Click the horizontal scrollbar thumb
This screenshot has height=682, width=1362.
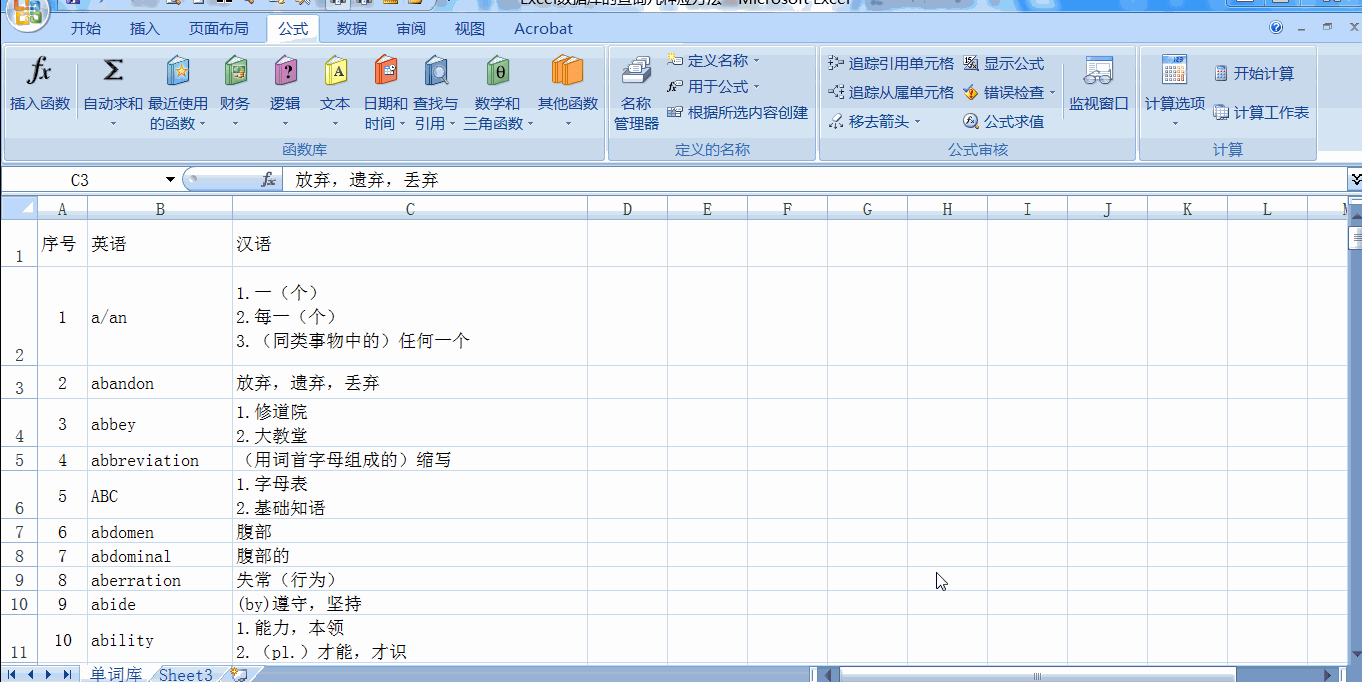[x=1037, y=675]
